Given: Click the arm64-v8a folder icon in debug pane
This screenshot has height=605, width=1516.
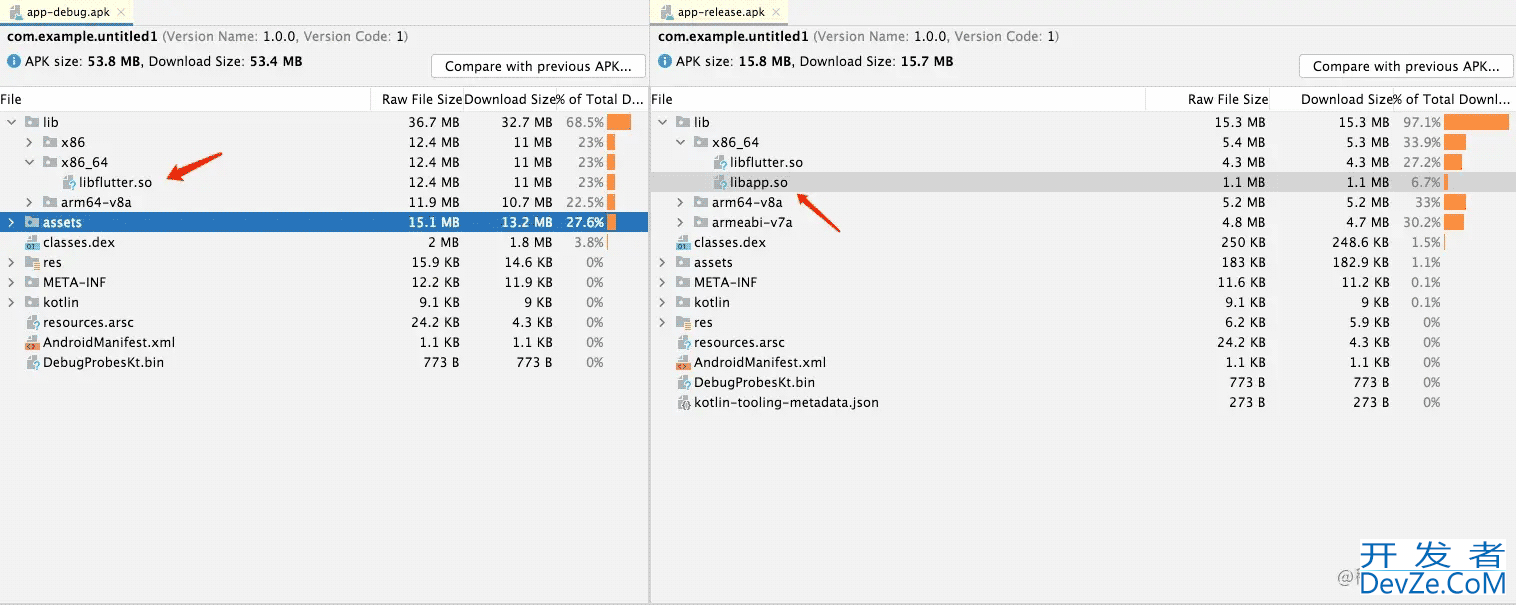Looking at the screenshot, I should coord(50,202).
